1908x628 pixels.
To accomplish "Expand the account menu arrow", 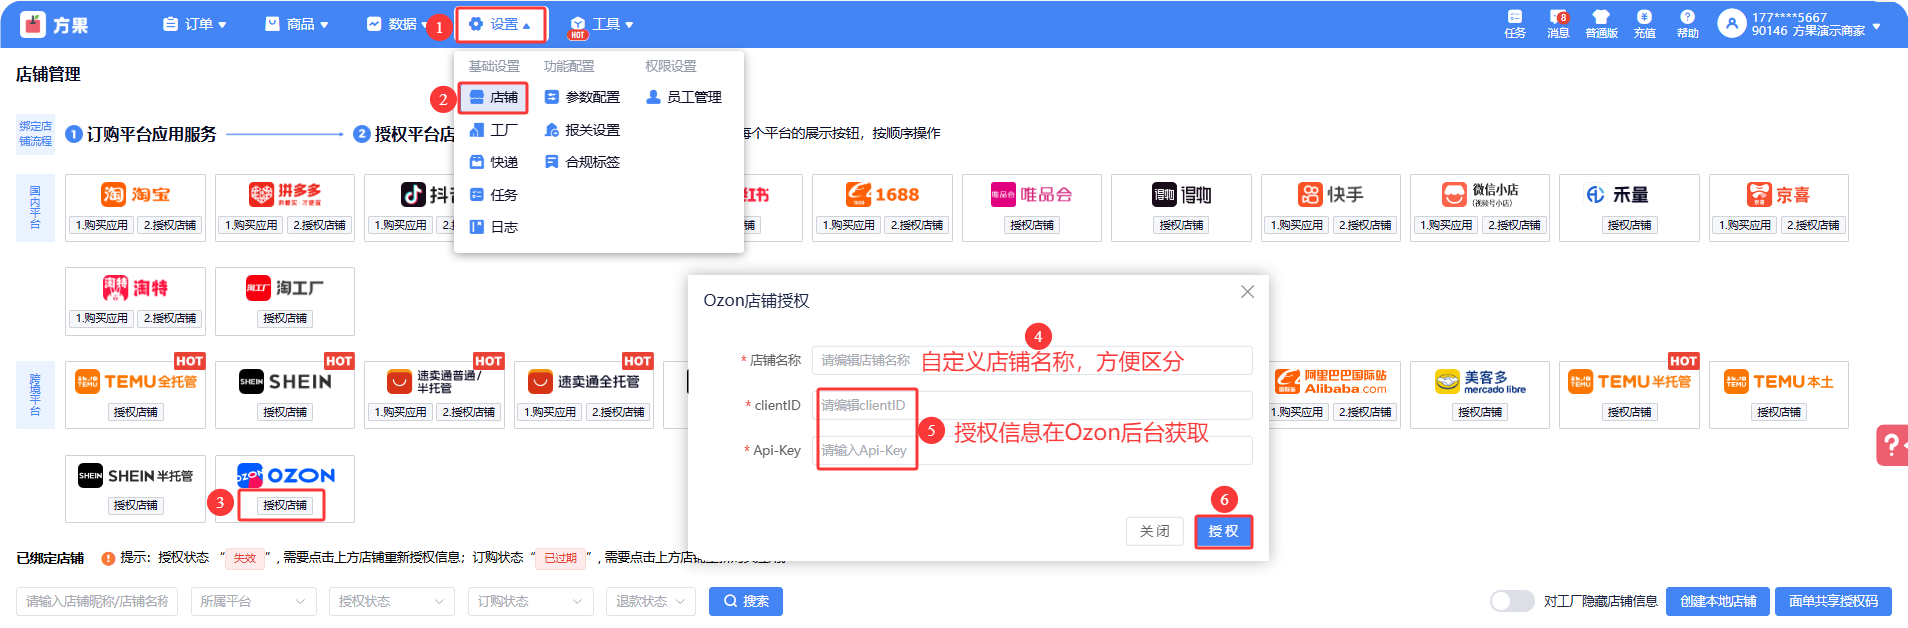I will click(x=1876, y=26).
